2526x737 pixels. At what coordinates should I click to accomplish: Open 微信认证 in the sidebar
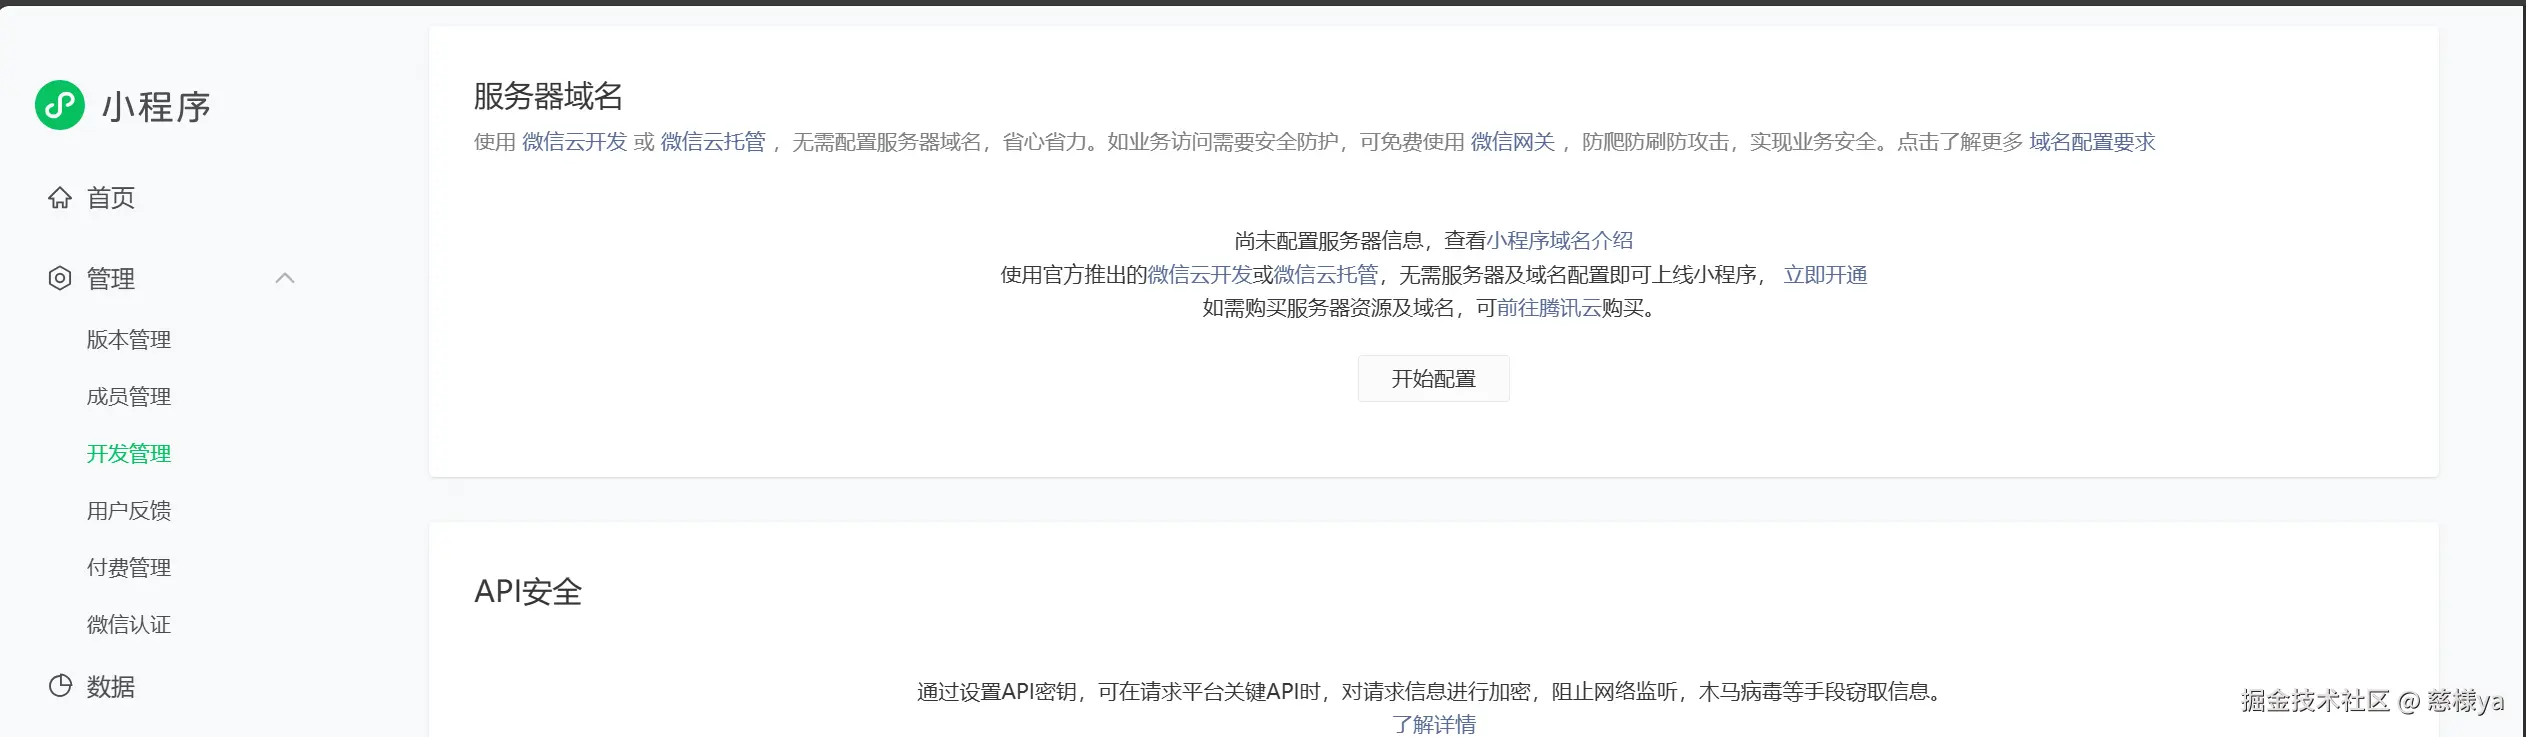(129, 625)
